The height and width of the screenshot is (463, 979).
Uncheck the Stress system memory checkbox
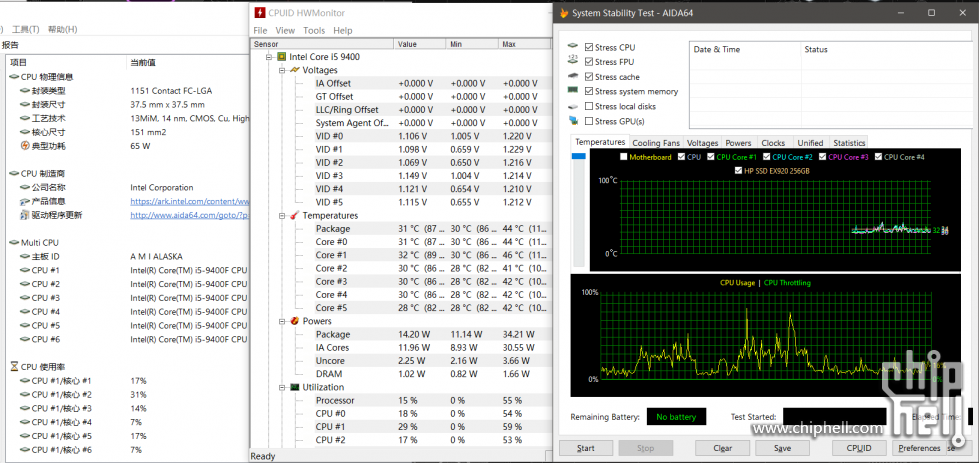(x=589, y=91)
